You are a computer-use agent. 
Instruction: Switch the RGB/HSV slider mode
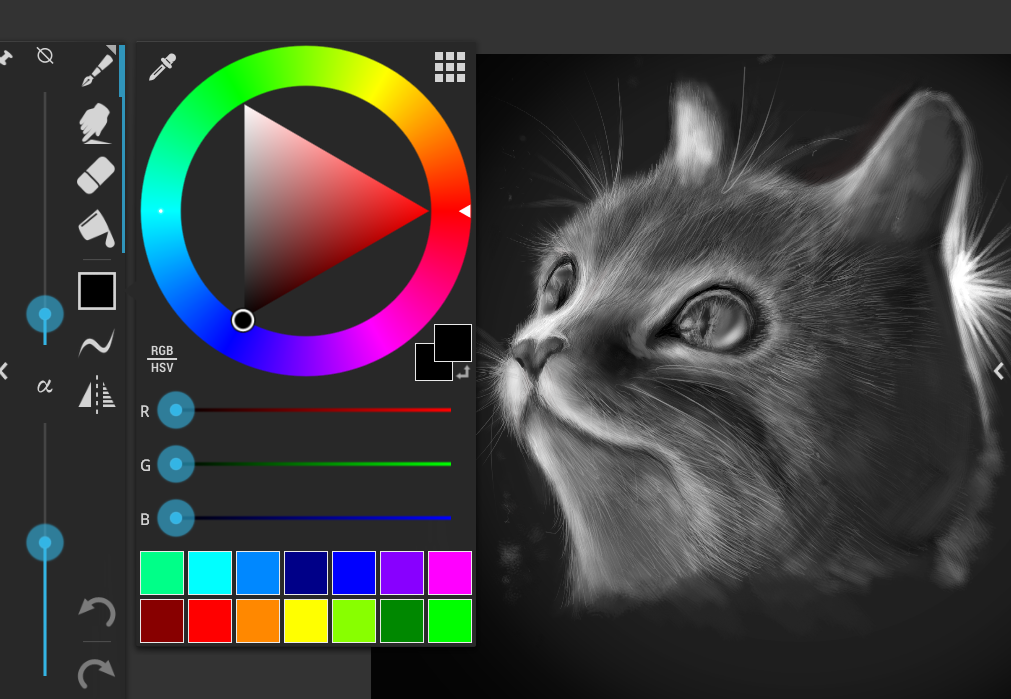click(162, 359)
